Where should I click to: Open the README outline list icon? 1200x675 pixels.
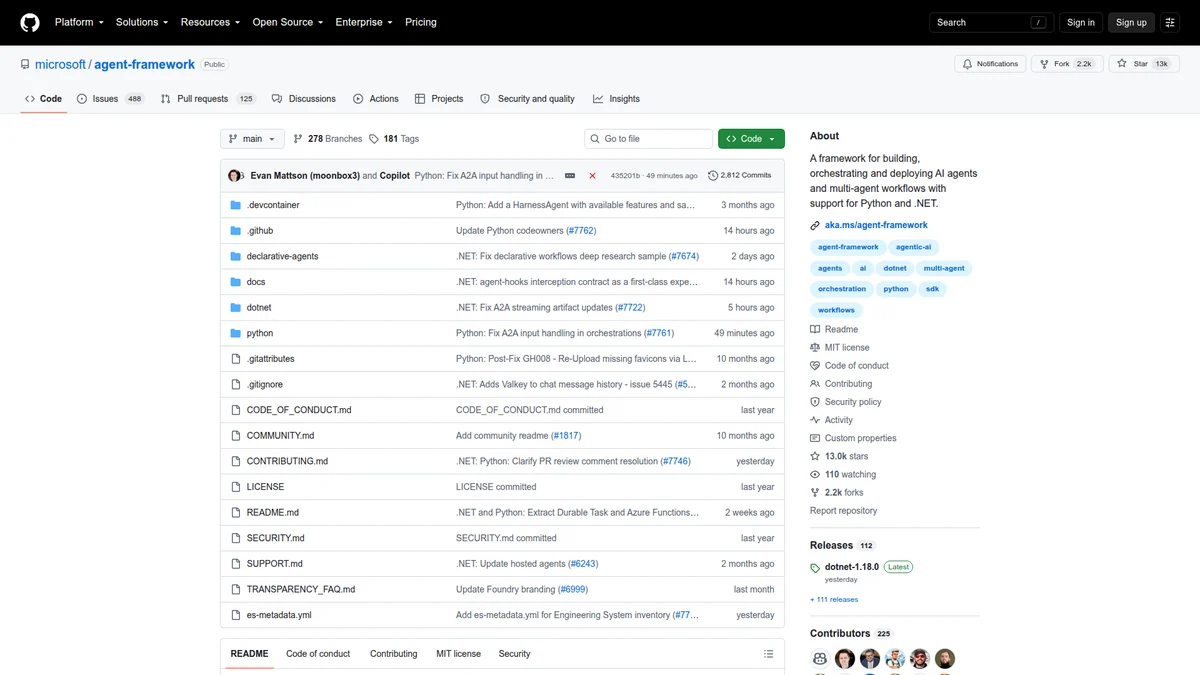tap(768, 654)
